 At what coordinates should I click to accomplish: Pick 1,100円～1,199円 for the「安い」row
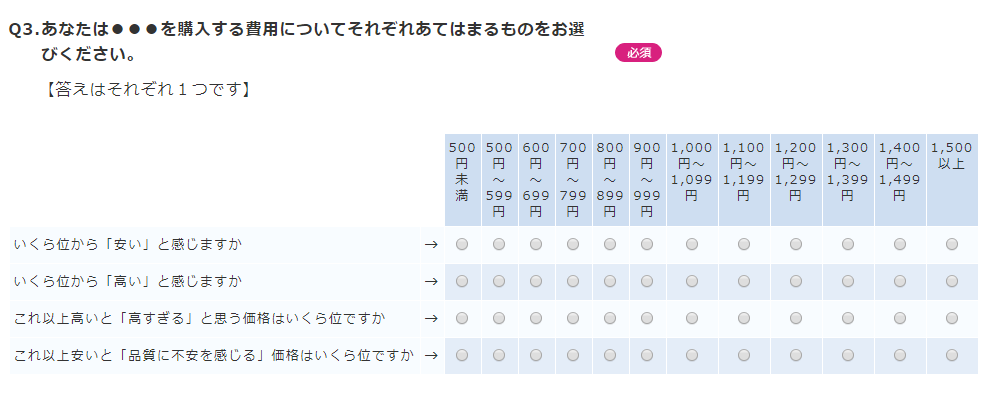(x=744, y=244)
